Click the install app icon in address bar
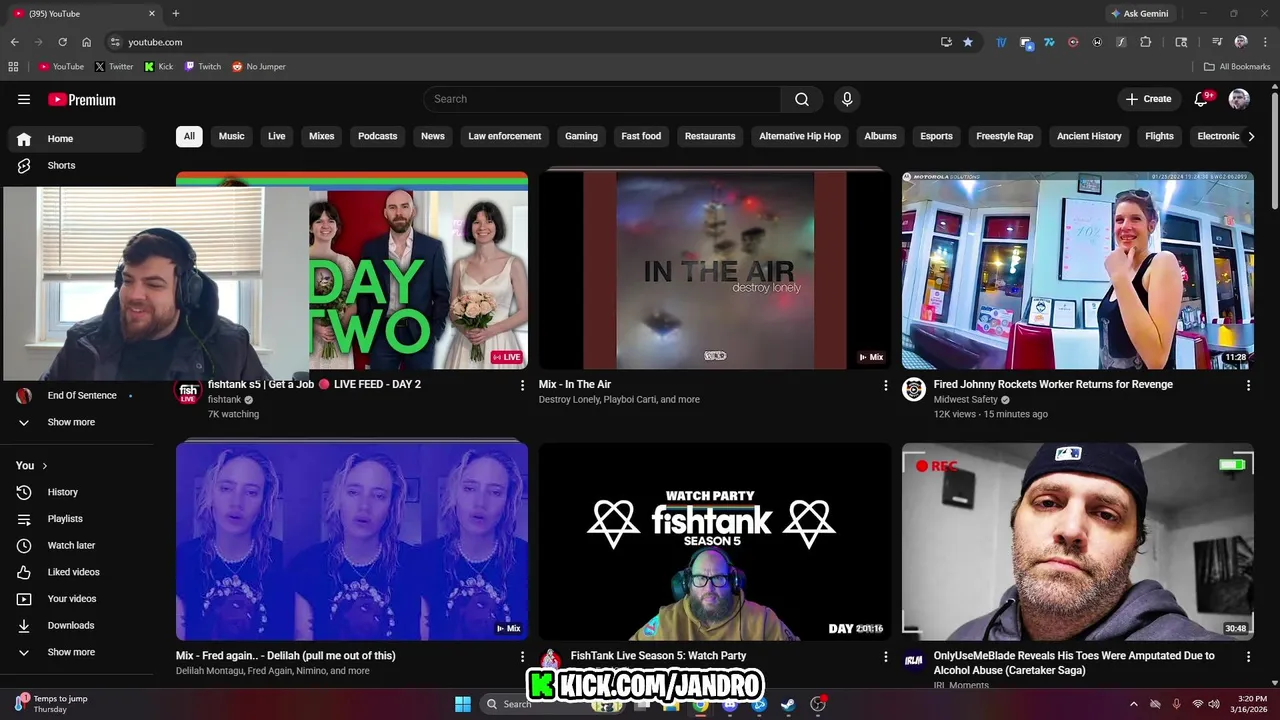The height and width of the screenshot is (720, 1280). tap(946, 42)
